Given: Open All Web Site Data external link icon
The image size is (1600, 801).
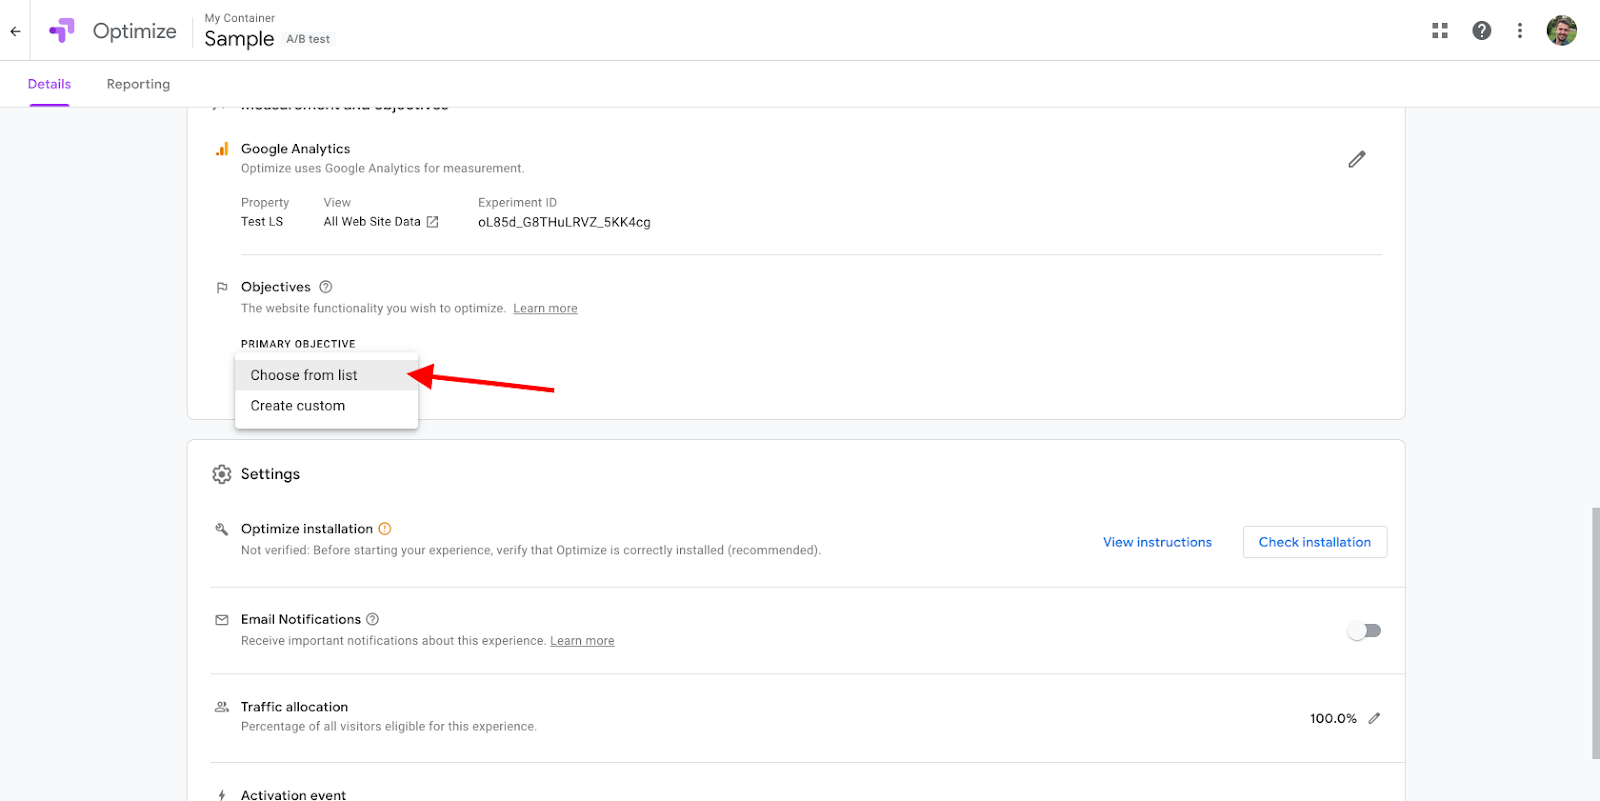Looking at the screenshot, I should (x=433, y=222).
